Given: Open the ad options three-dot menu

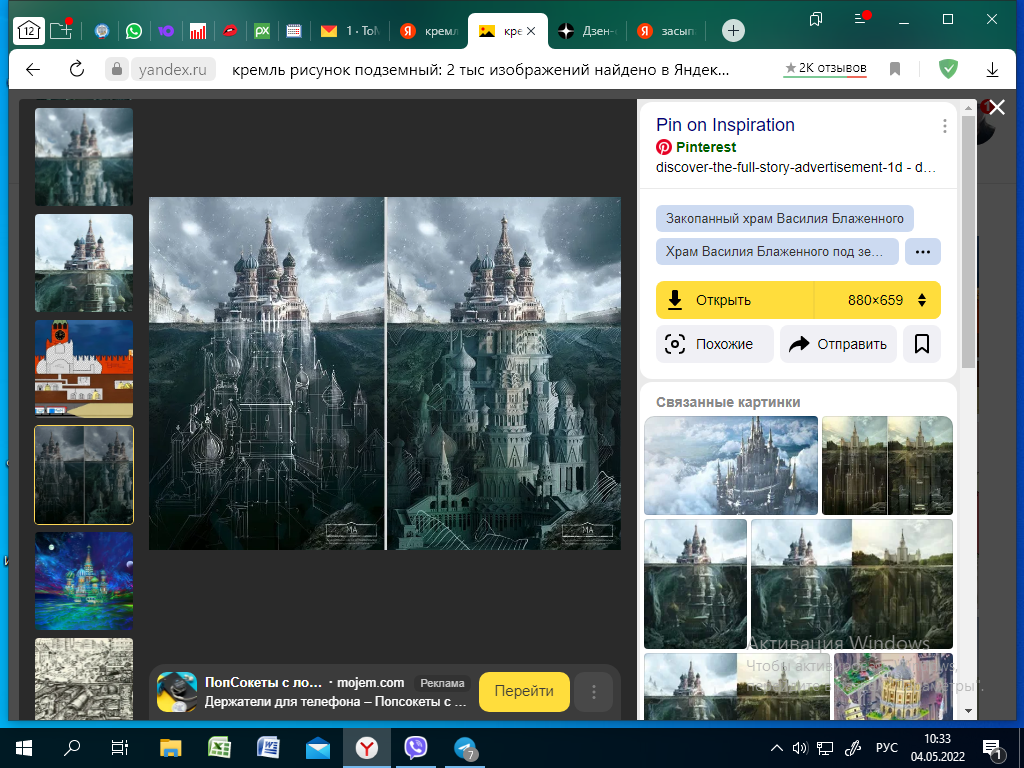Looking at the screenshot, I should coord(594,692).
